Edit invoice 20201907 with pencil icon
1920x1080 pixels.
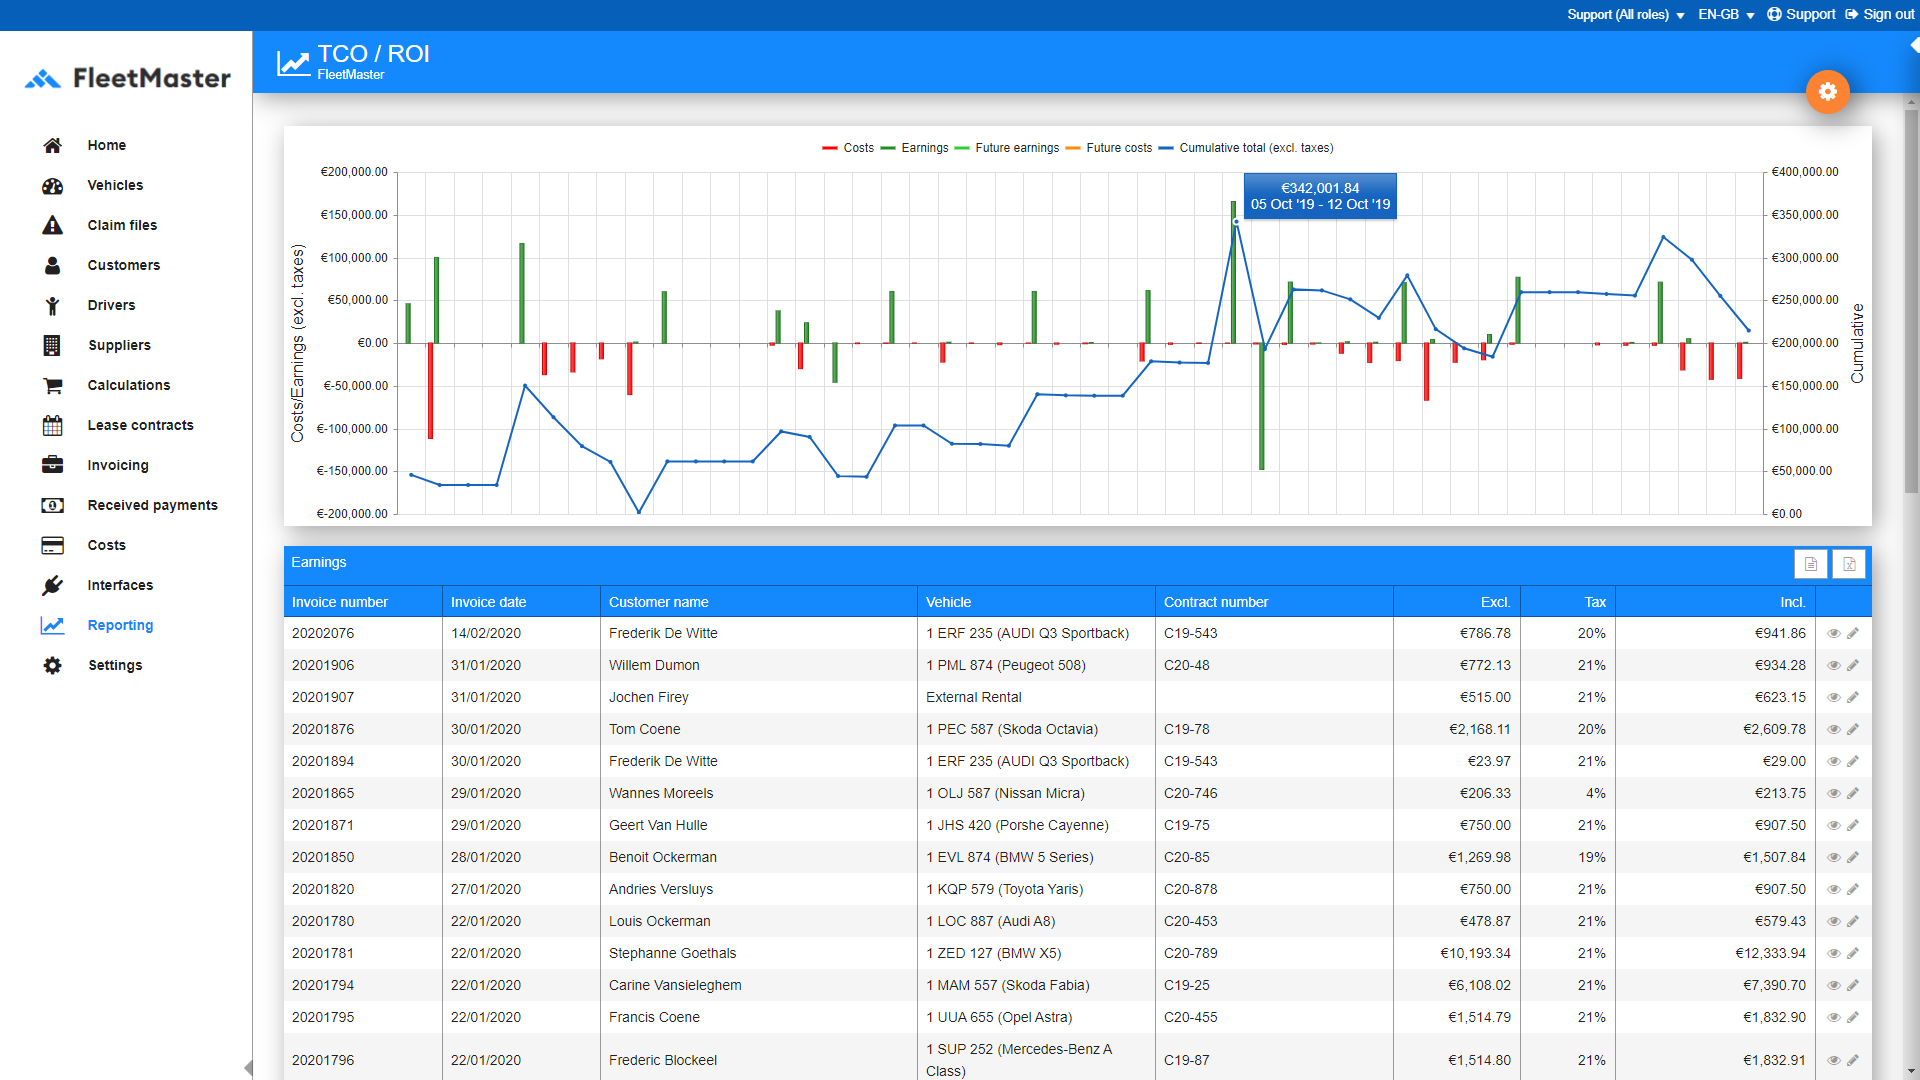click(x=1853, y=697)
